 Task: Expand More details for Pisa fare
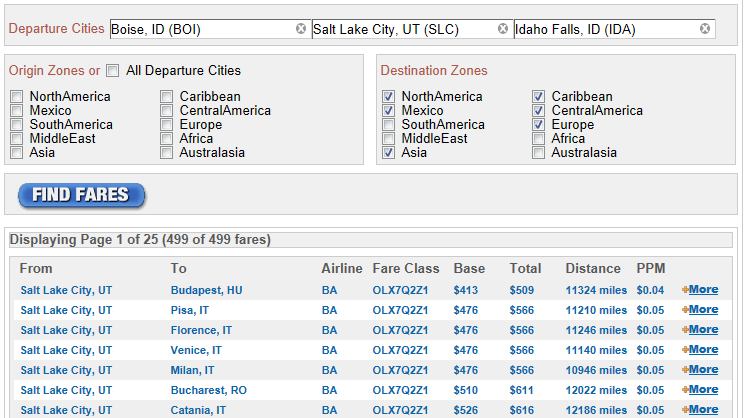click(703, 310)
